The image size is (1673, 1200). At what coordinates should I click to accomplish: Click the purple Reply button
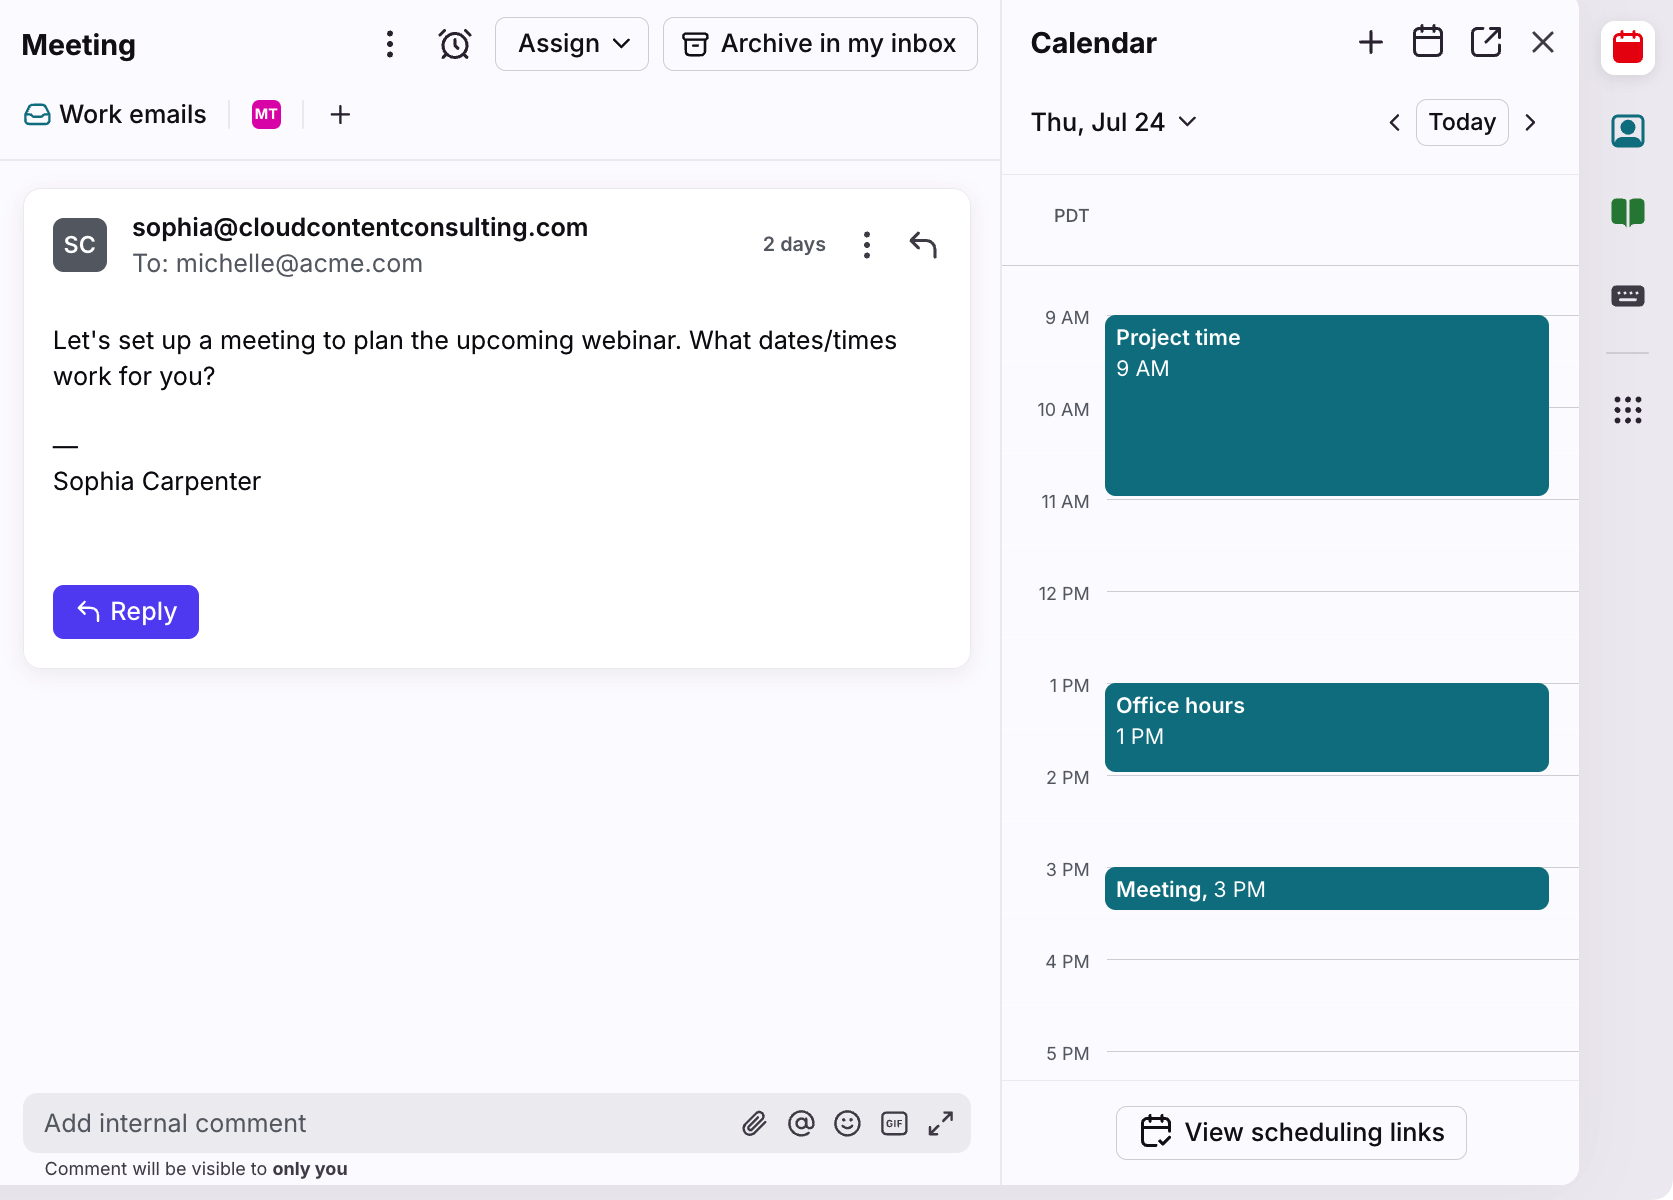point(126,612)
